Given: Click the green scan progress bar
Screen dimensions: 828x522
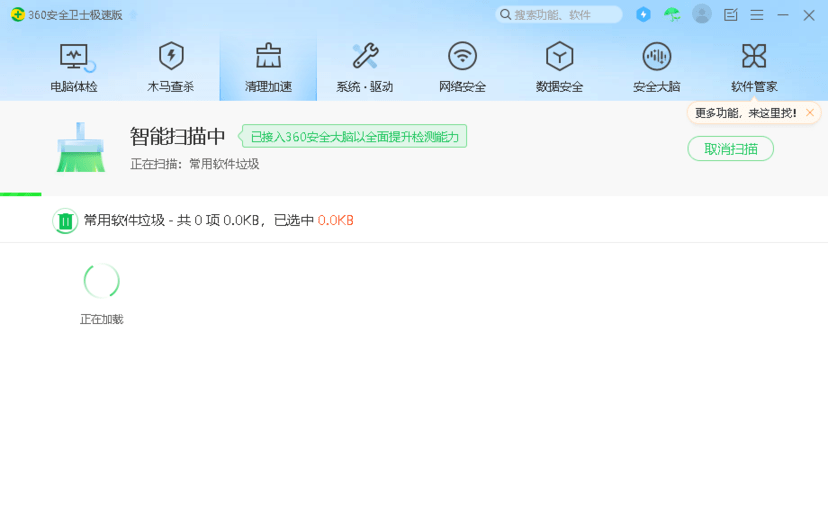Looking at the screenshot, I should [x=21, y=194].
